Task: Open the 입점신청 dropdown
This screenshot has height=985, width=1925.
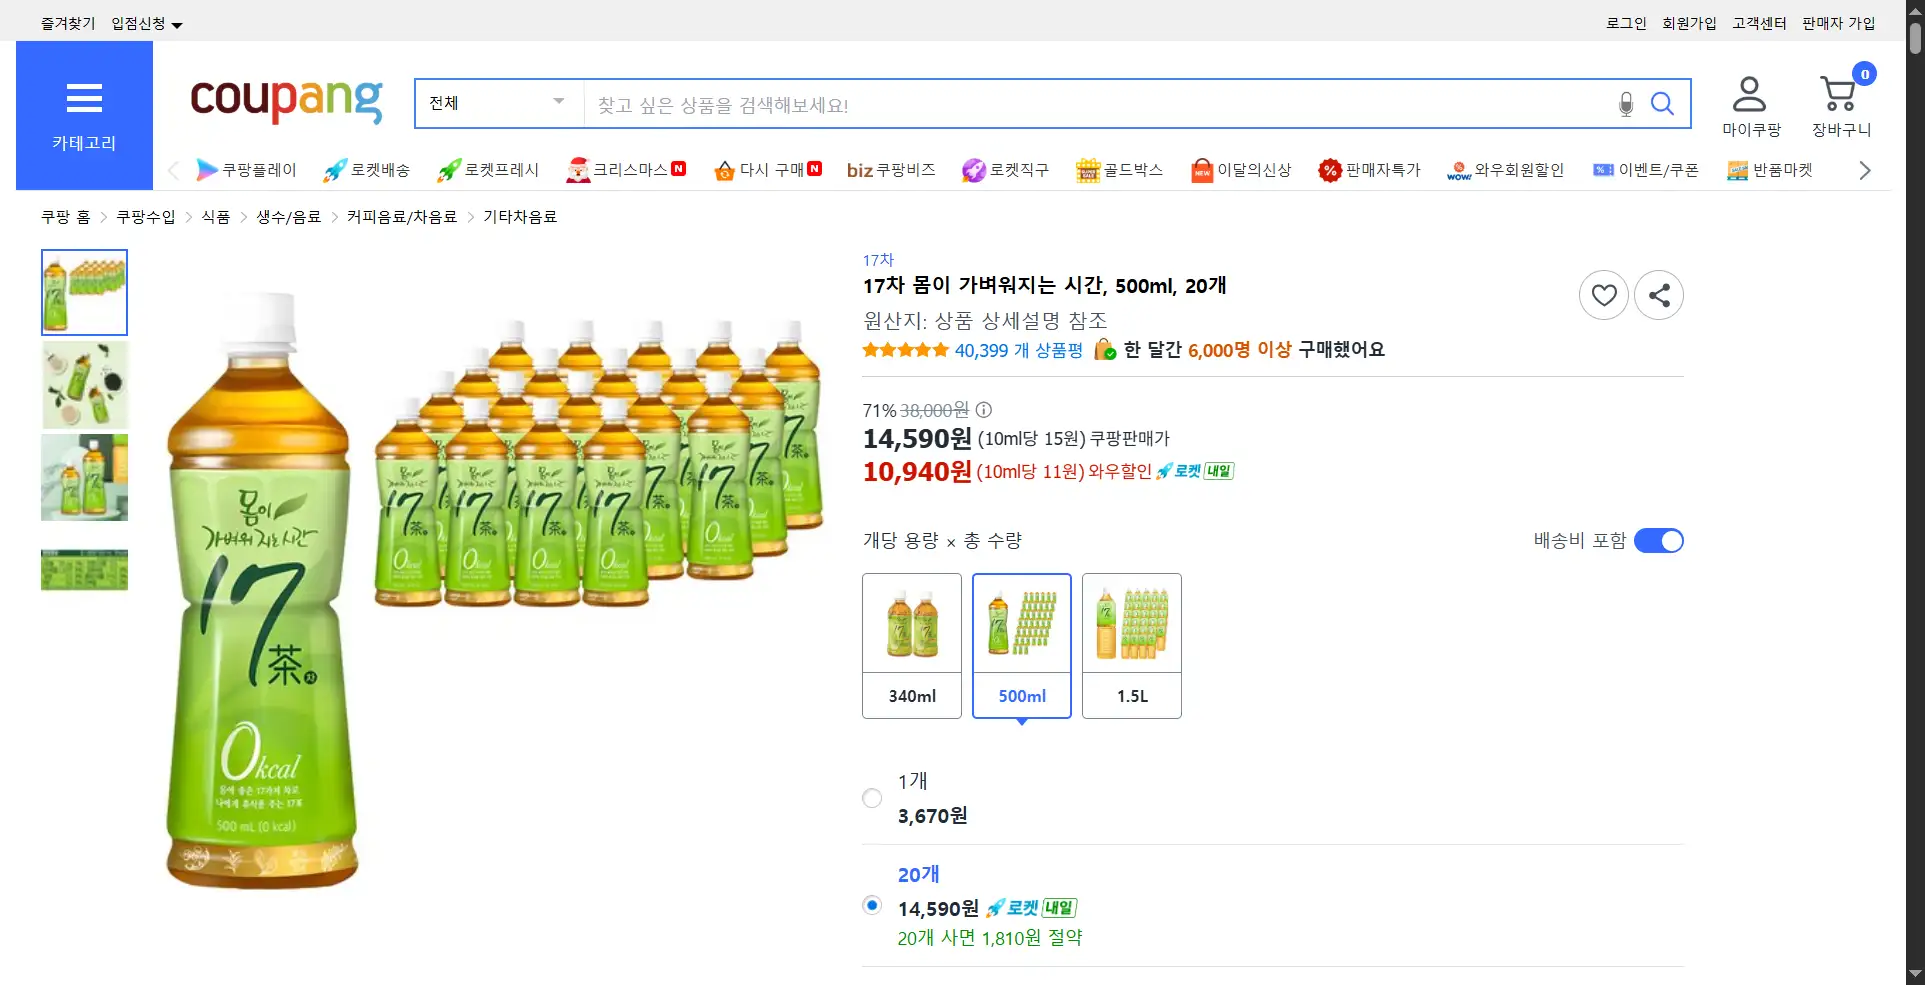Action: (x=146, y=24)
